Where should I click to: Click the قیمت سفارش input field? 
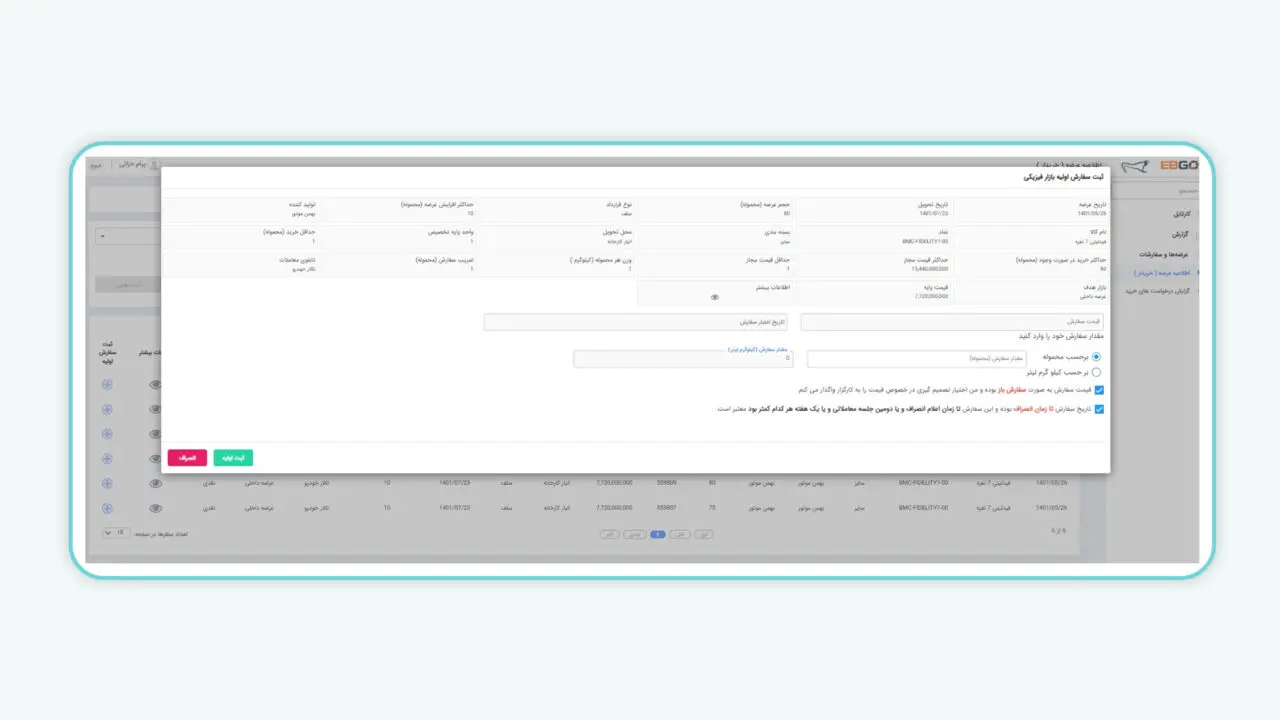click(x=951, y=322)
